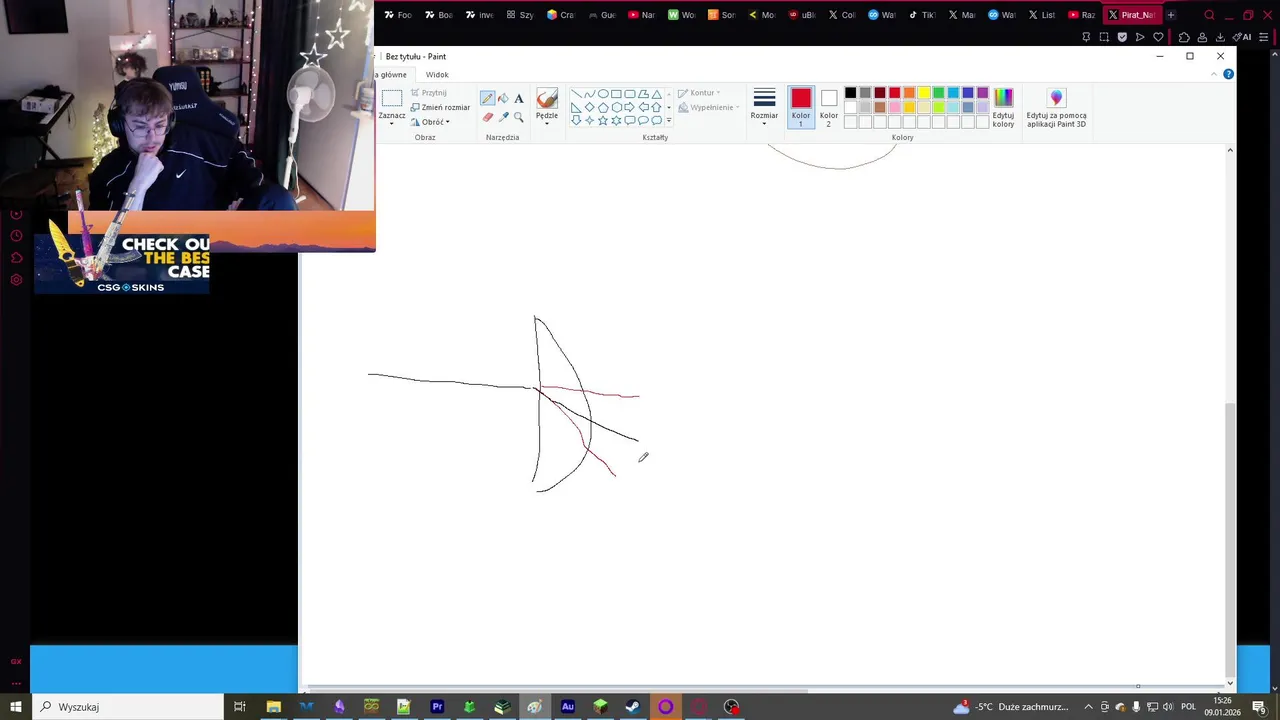Open Edytuj kolory color editor

1003,107
